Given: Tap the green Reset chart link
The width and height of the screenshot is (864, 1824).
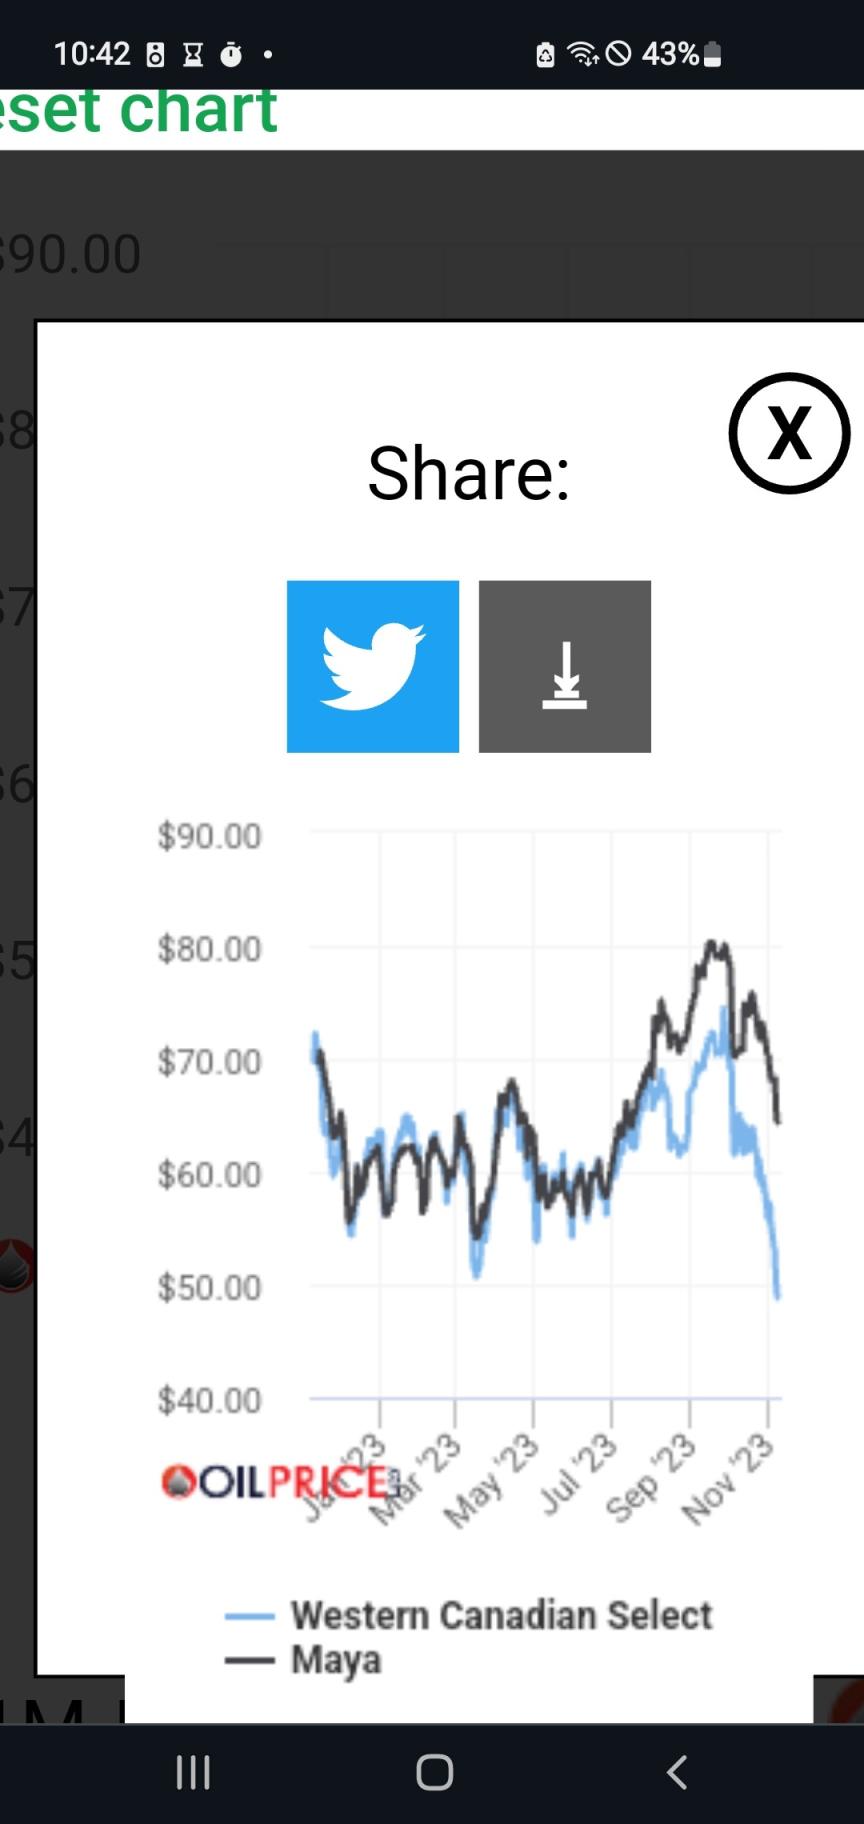Looking at the screenshot, I should pyautogui.click(x=140, y=110).
